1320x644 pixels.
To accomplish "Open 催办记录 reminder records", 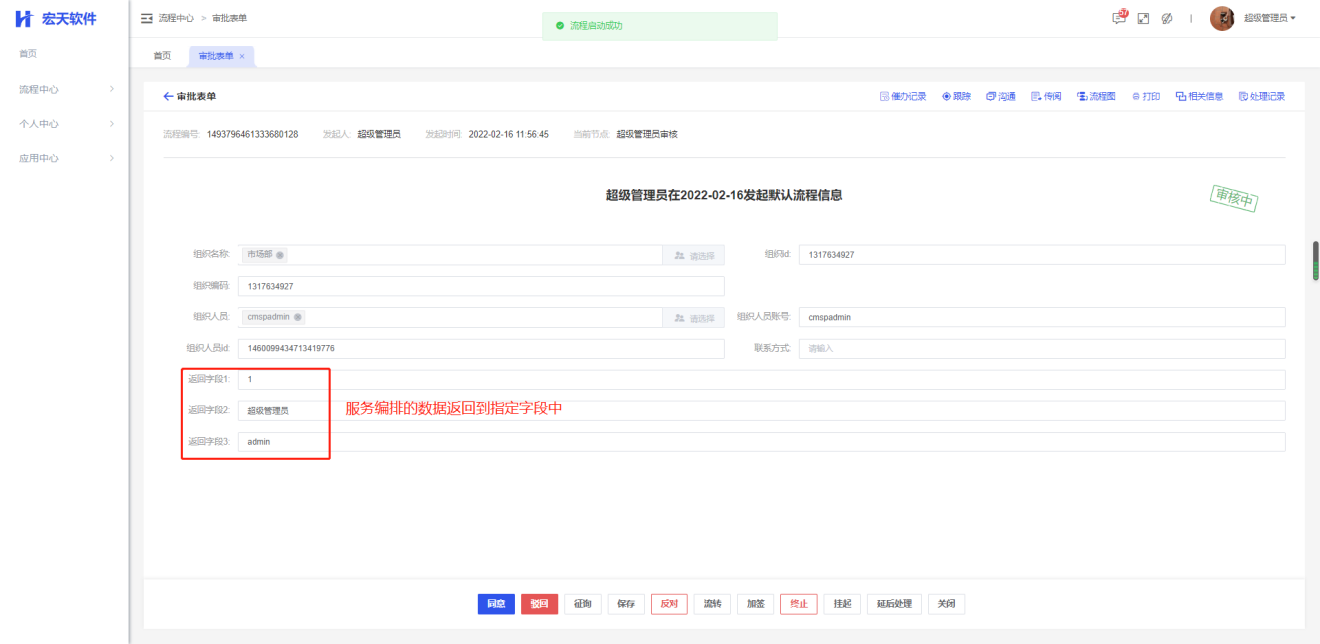I will click(902, 96).
